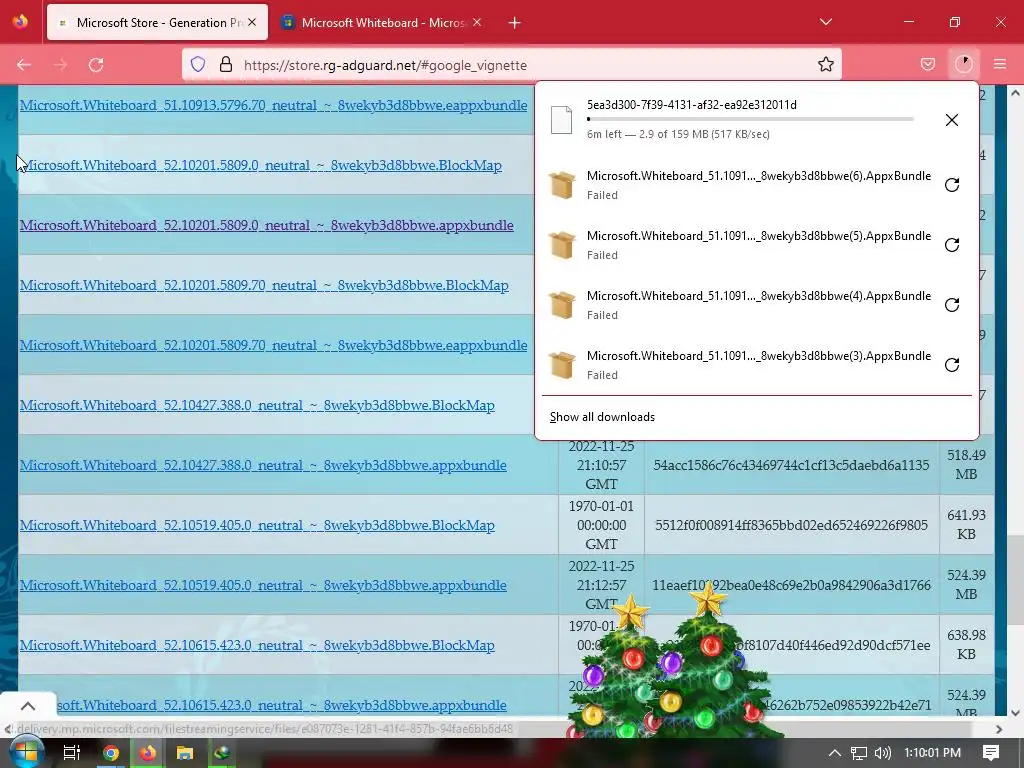Retry the failed AppxBundle (6) download
Viewport: 1024px width, 768px height.
(x=952, y=185)
